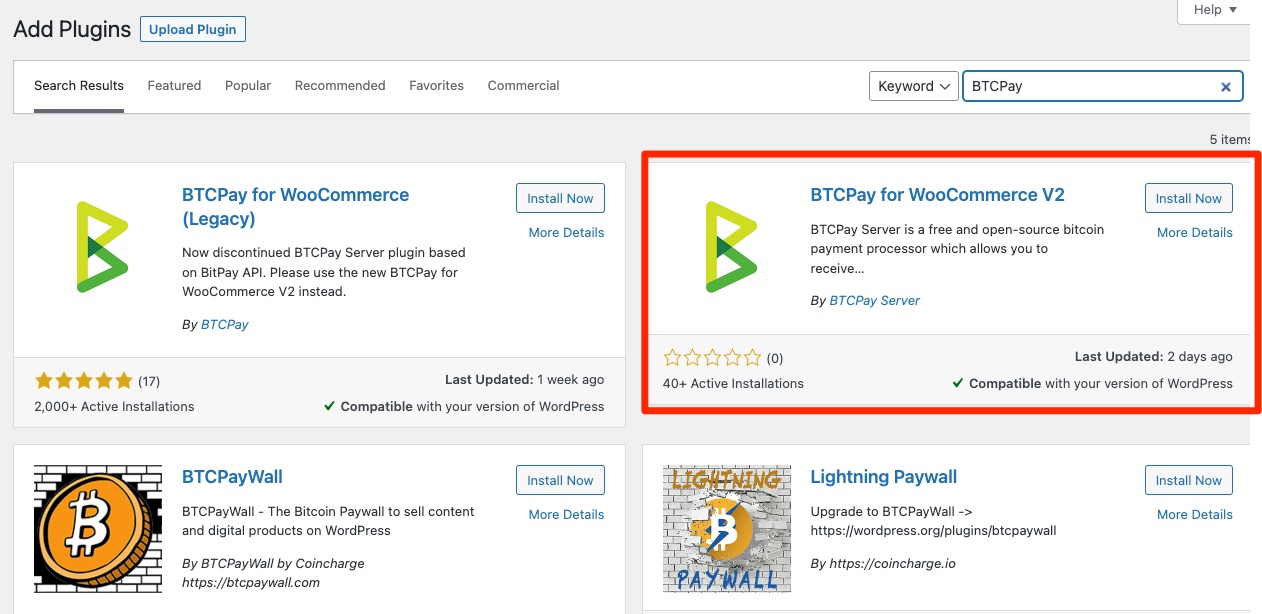Visit the BTCPay Server author link
The width and height of the screenshot is (1262, 614).
(875, 301)
